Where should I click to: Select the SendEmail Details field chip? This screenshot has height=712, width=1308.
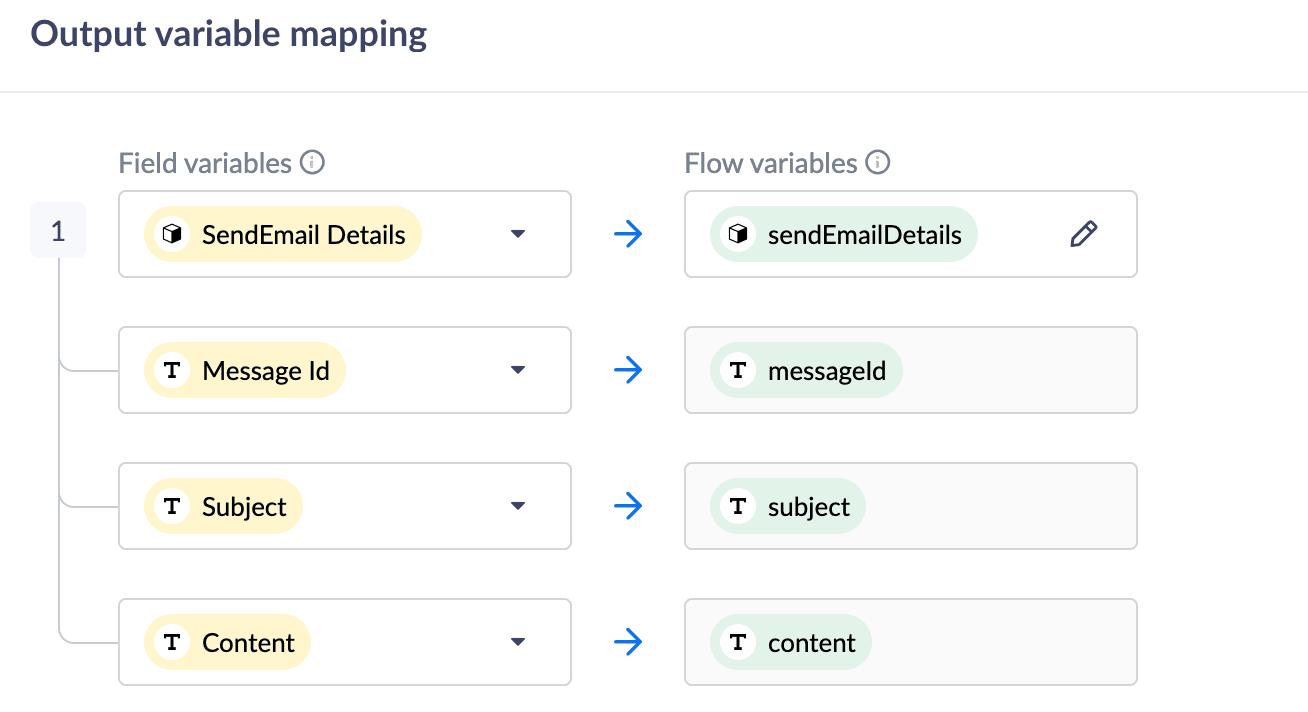[283, 234]
